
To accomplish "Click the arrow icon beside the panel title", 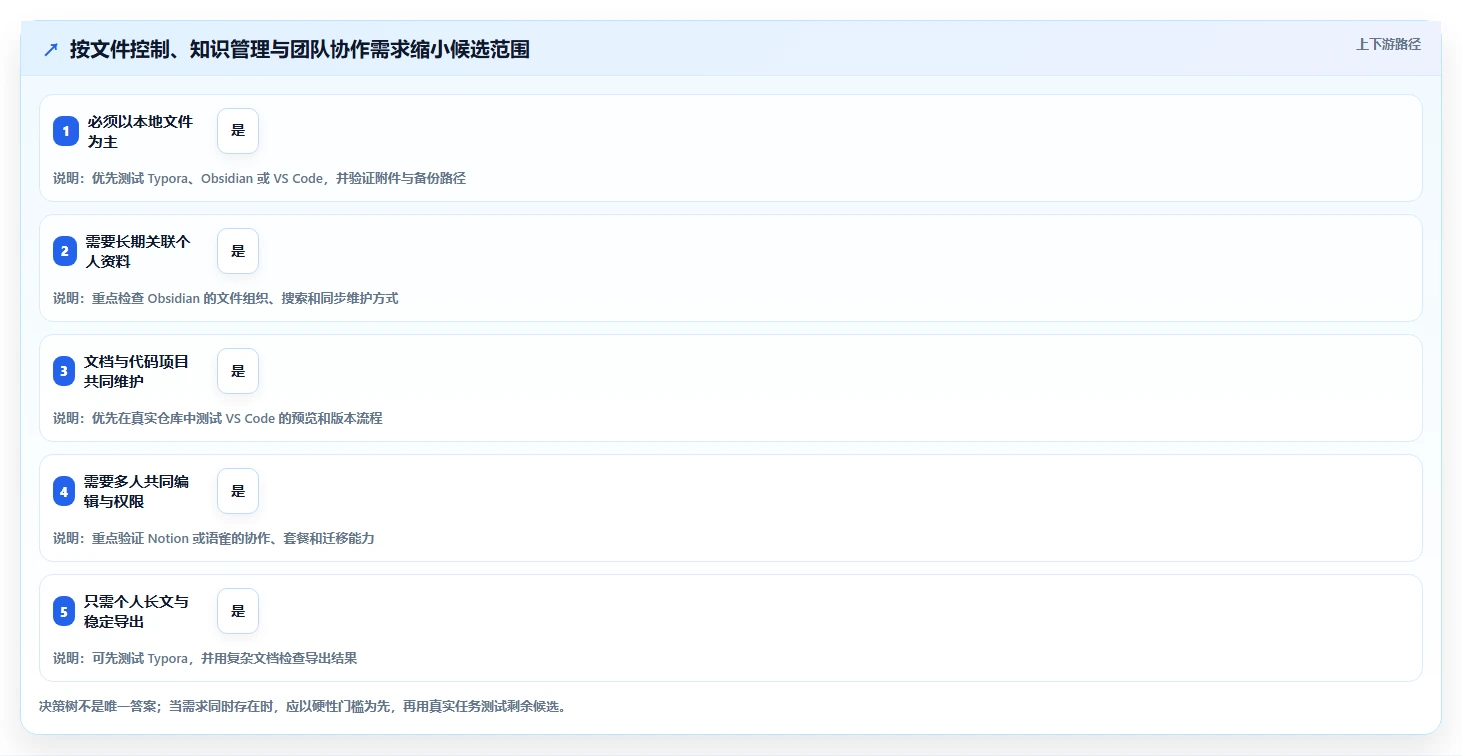I will (51, 49).
